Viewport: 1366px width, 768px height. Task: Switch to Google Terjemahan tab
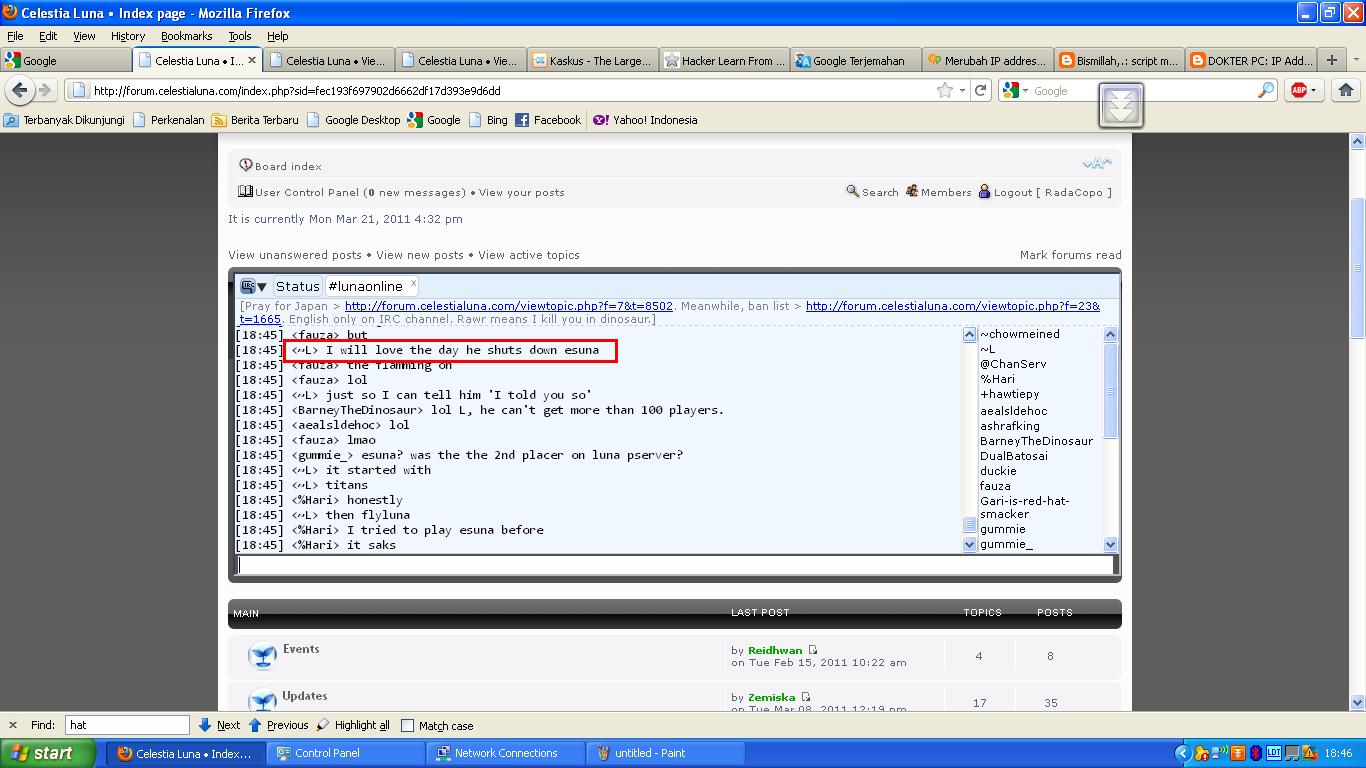point(856,60)
